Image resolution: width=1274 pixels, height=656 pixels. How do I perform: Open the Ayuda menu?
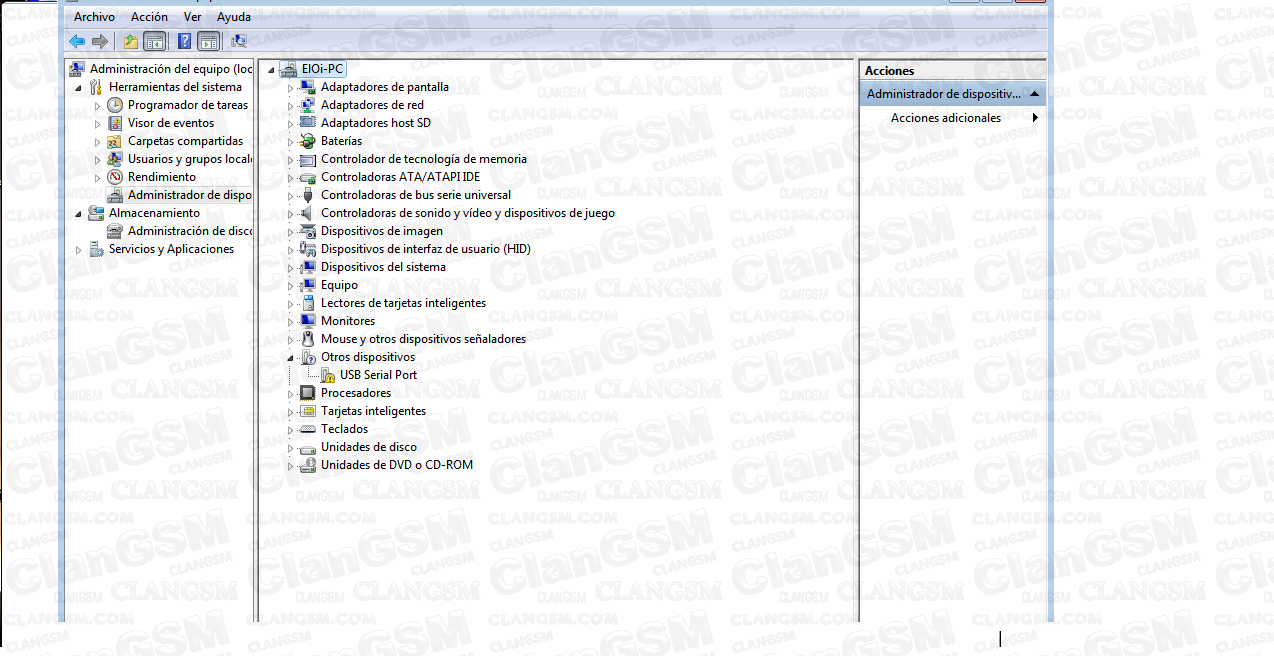[234, 17]
